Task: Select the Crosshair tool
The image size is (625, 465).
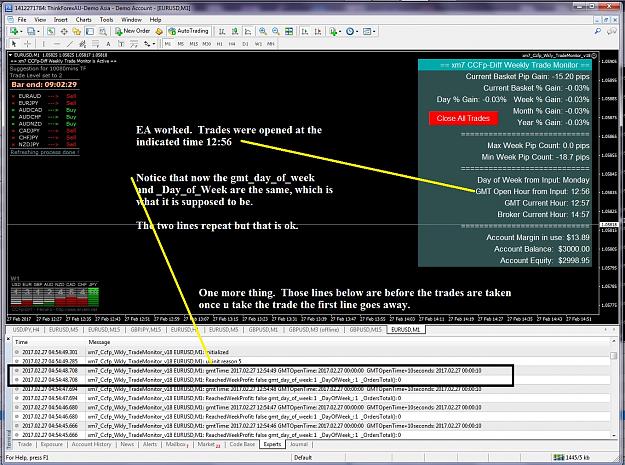Action: point(28,44)
